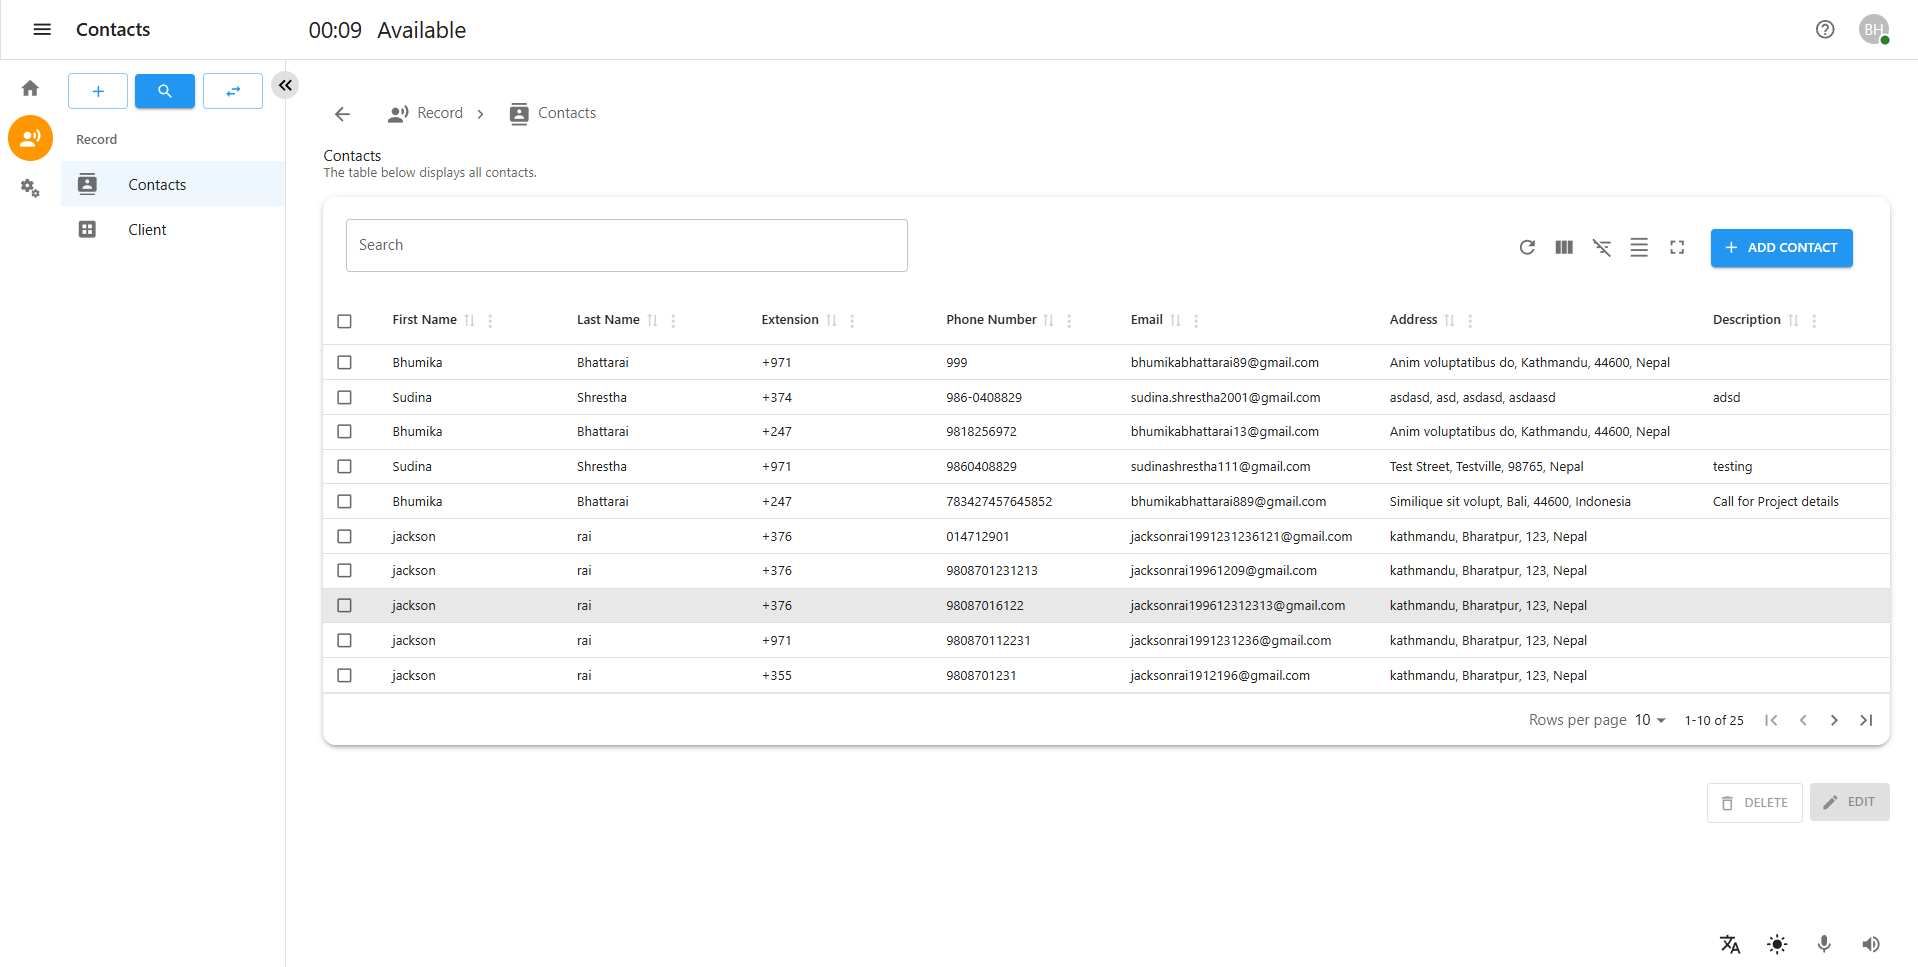Enter full screen table view
The height and width of the screenshot is (967, 1918).
[x=1676, y=247]
